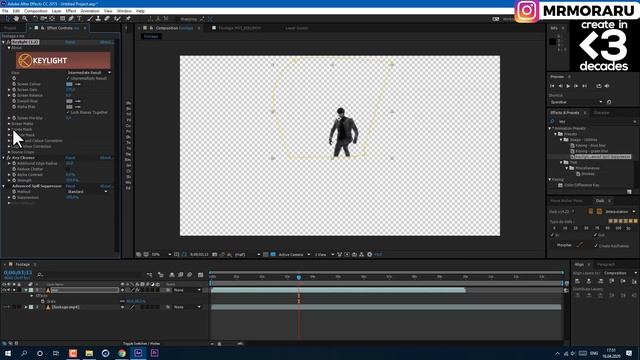Select Keying - green blur preset
Image resolution: width=640 pixels, height=360 pixels.
591,151
